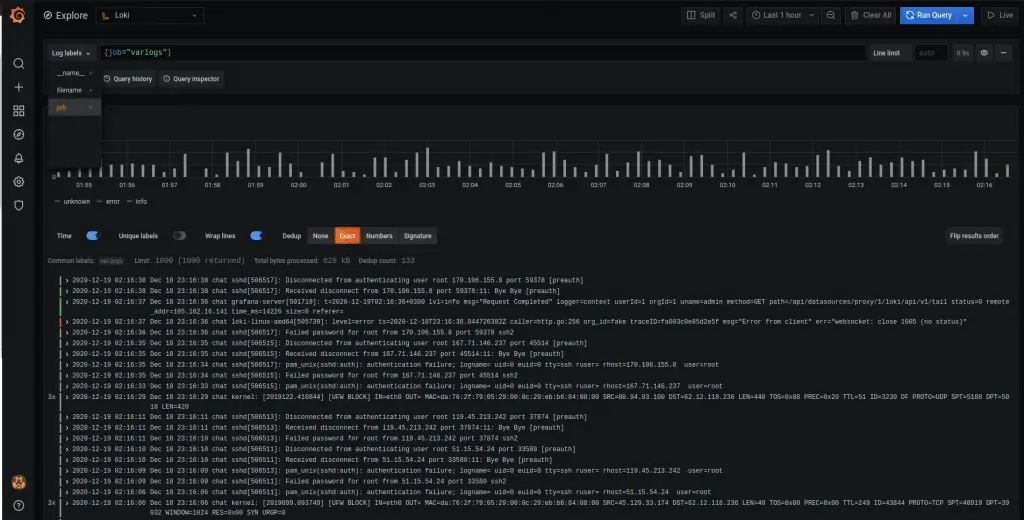Open the Alerting bell icon
This screenshot has height=520, width=1024.
point(18,158)
